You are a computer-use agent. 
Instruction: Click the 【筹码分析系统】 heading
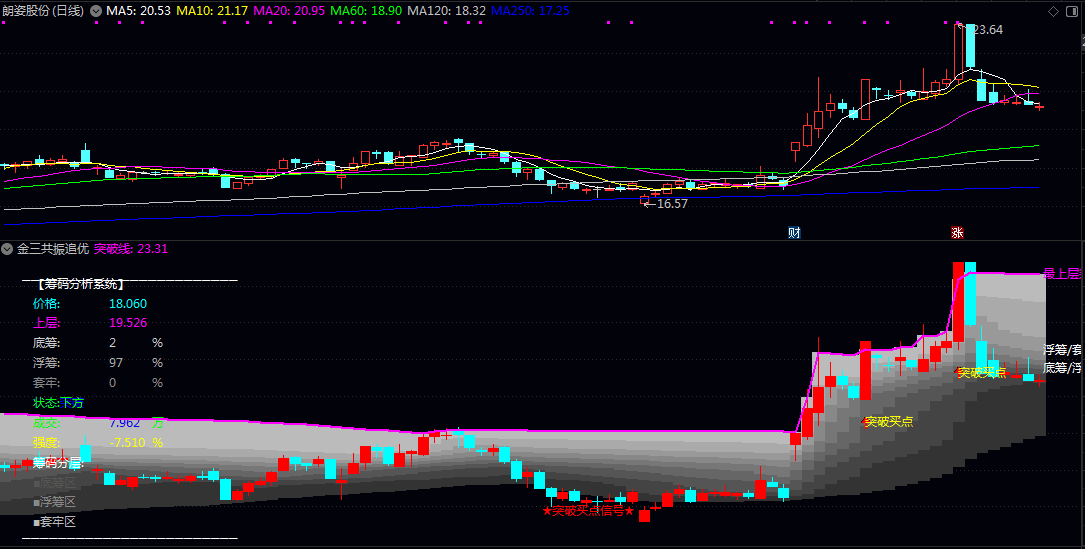[x=81, y=284]
